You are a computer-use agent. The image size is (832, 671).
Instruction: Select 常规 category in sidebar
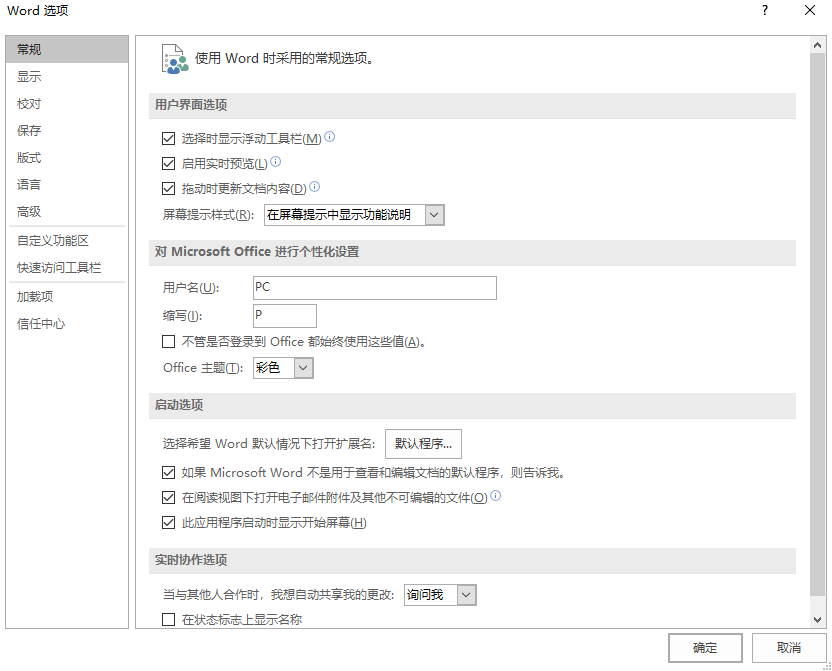coord(67,49)
